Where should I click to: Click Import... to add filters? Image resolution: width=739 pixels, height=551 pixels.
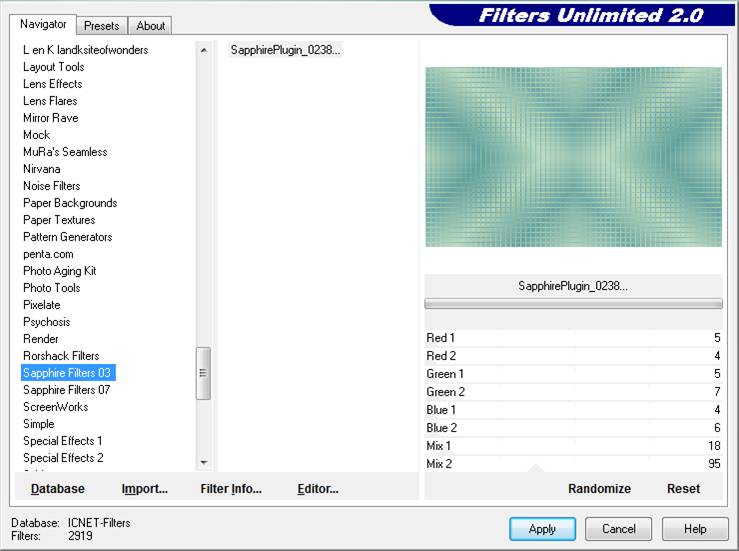click(145, 489)
